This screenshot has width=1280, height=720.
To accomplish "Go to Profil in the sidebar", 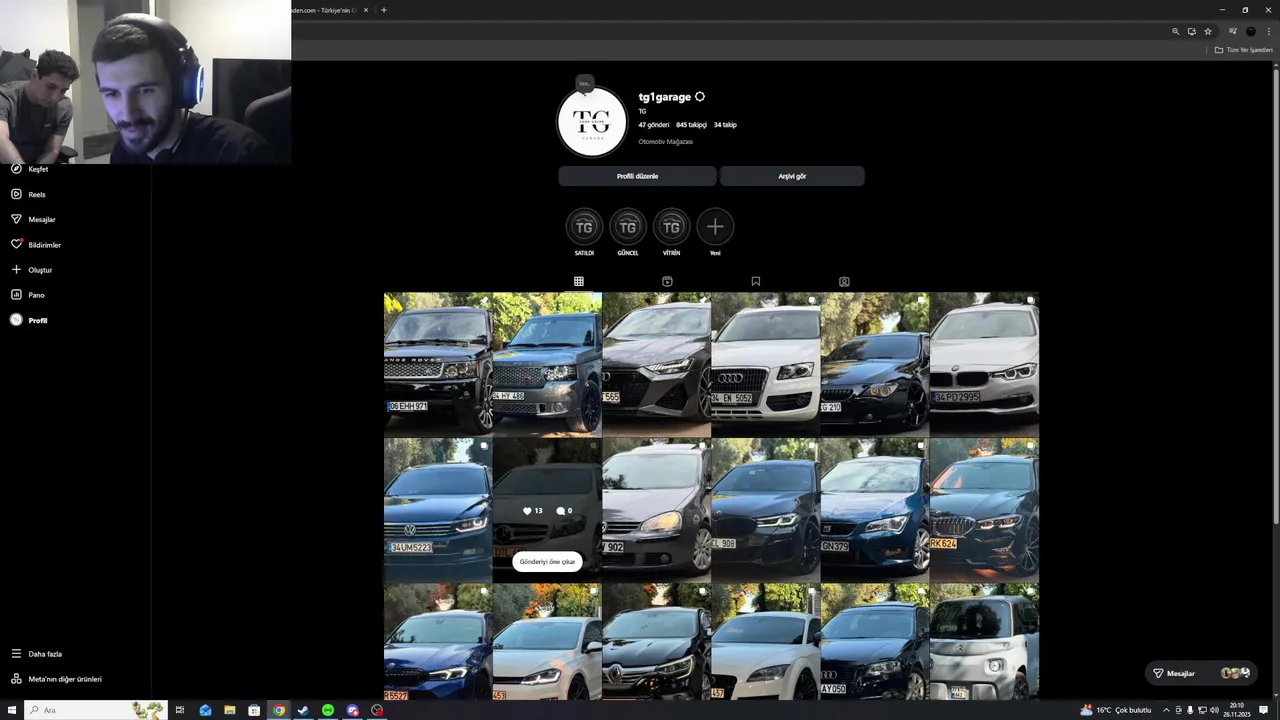I will [29, 320].
